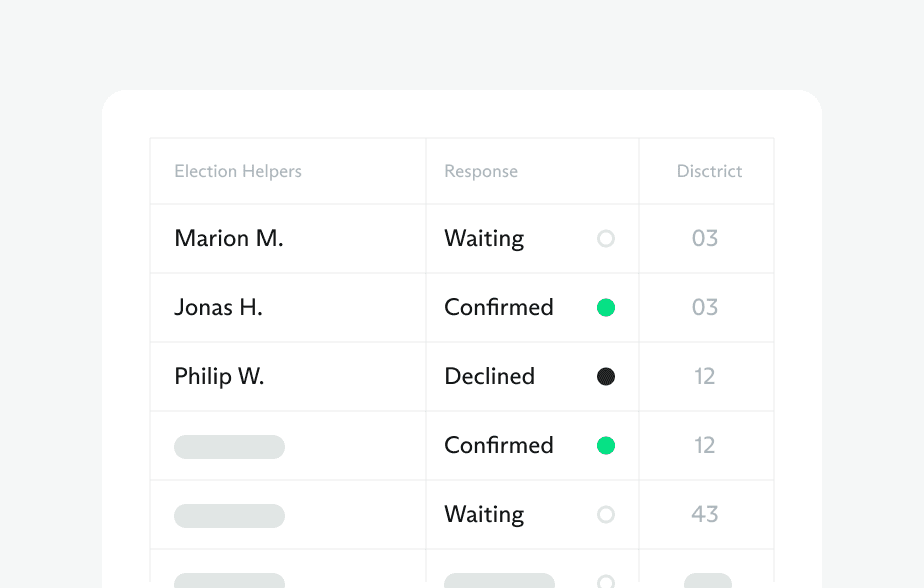Click Declined response for Philip W.
The width and height of the screenshot is (924, 588).
490,377
